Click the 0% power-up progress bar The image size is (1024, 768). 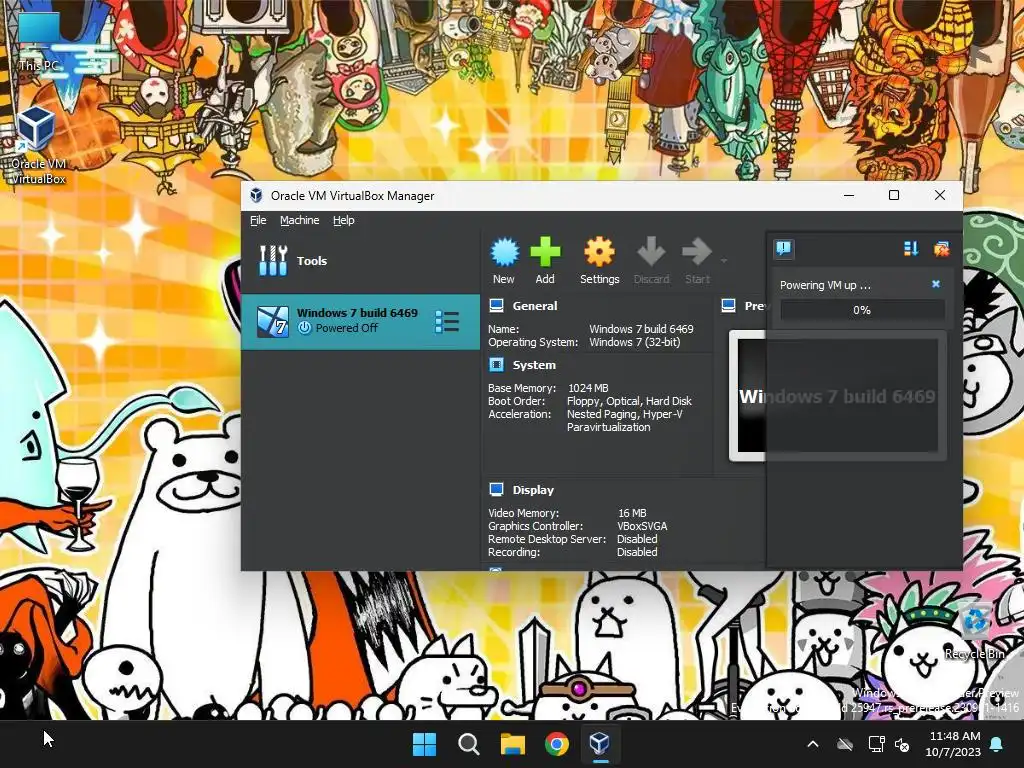[862, 310]
